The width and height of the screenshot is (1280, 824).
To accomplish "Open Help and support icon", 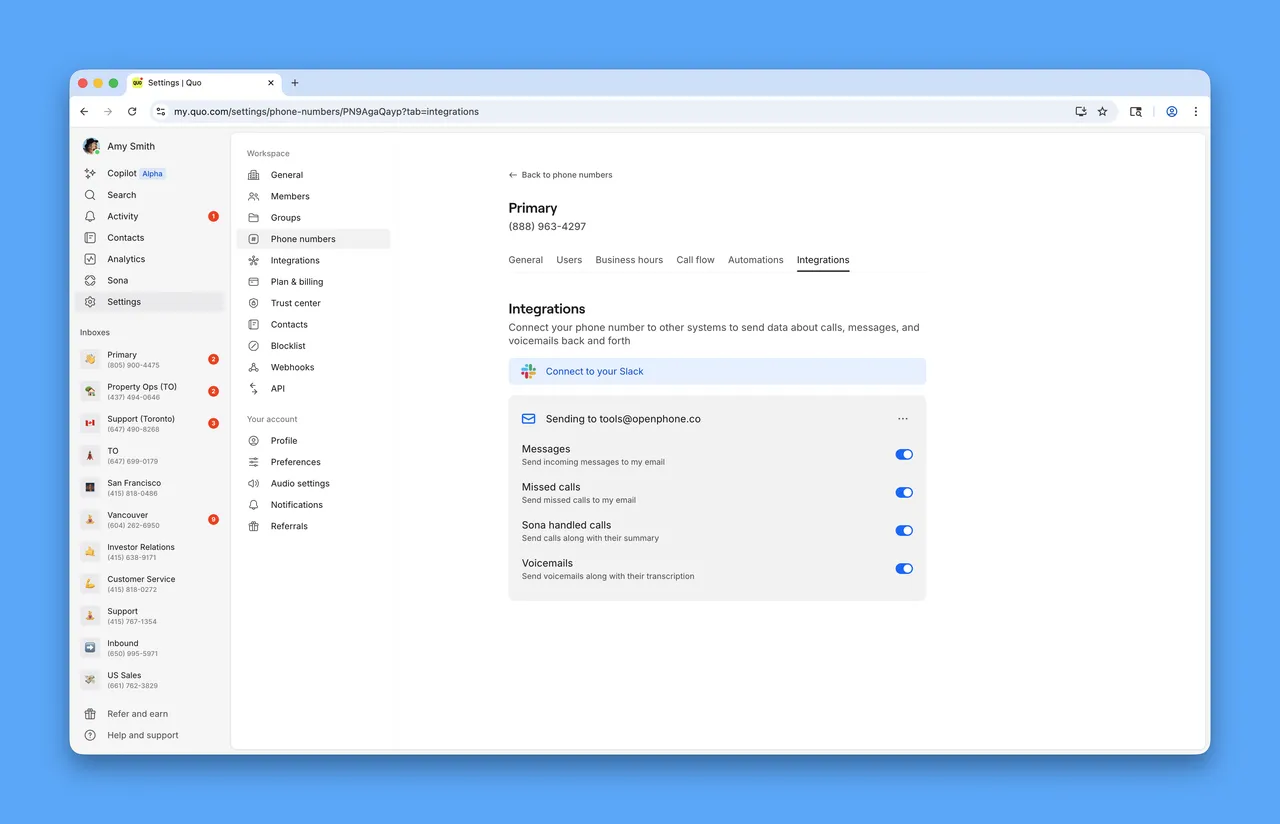I will tap(90, 735).
